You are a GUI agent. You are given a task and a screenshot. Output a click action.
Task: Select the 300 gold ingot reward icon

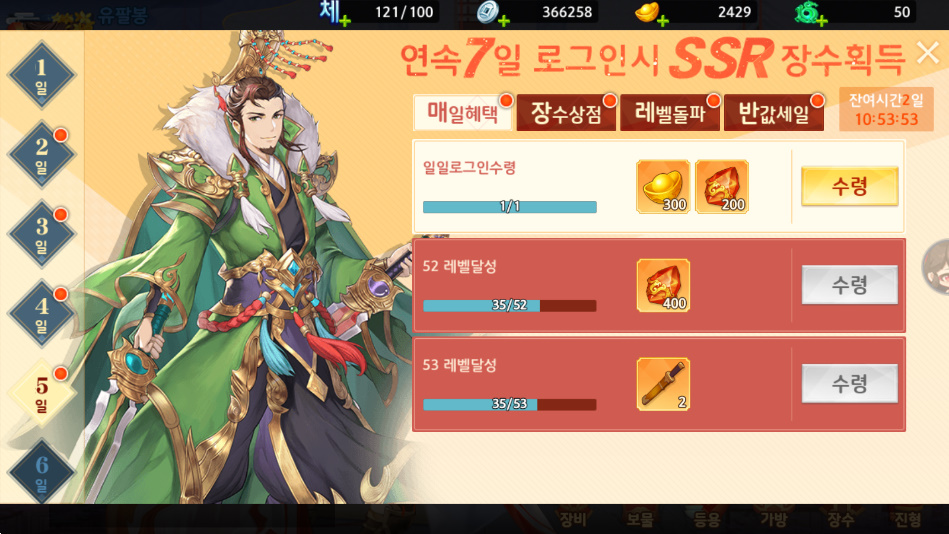[x=663, y=186]
